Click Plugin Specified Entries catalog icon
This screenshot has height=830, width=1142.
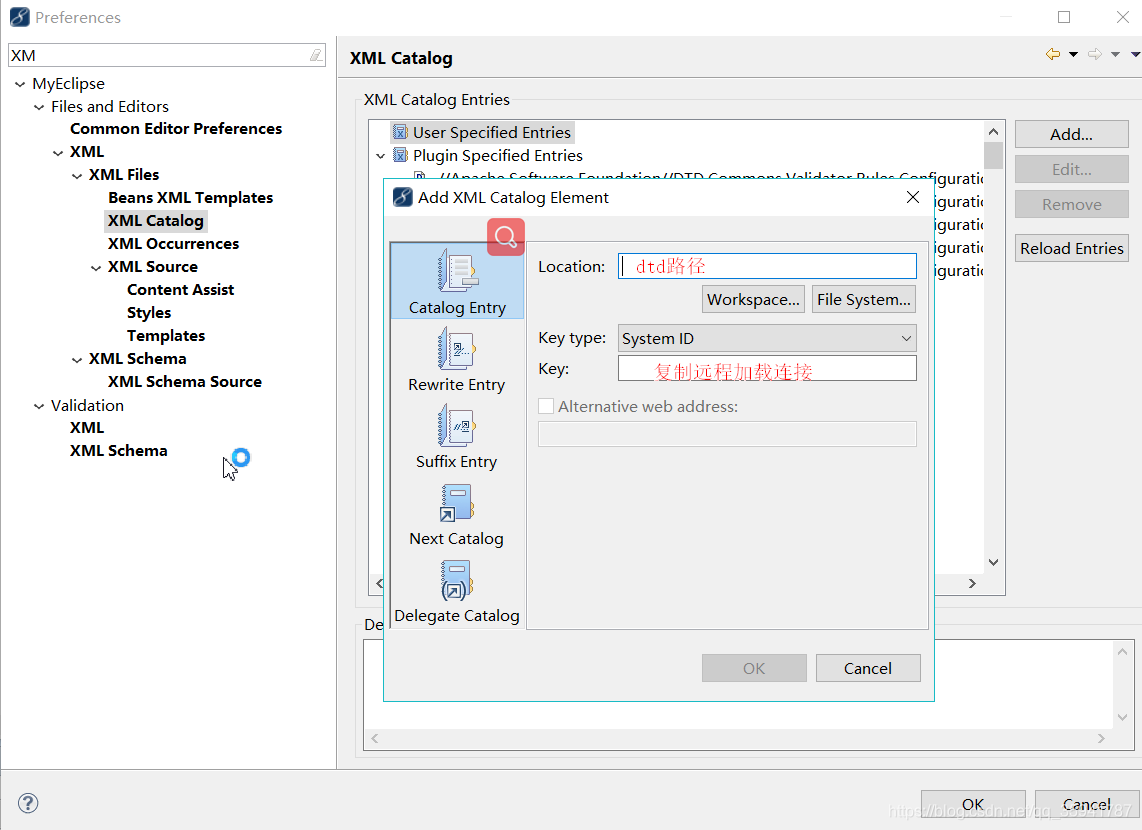click(400, 155)
